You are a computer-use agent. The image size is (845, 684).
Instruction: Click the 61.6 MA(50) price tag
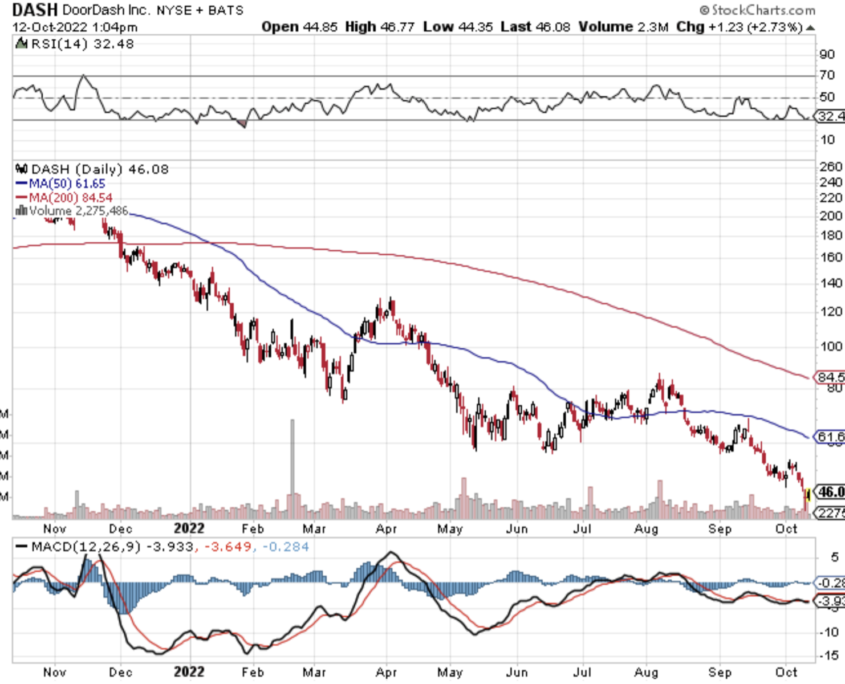(830, 437)
